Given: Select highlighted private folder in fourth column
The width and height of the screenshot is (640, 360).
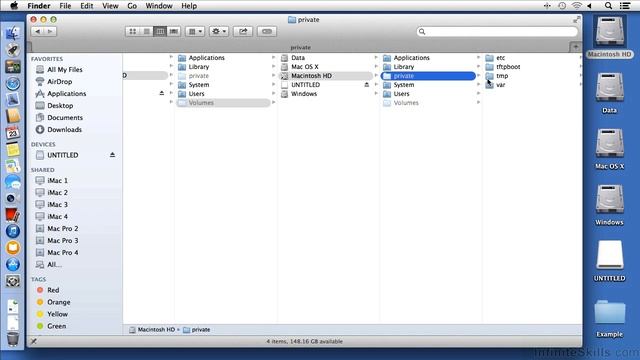Looking at the screenshot, I should (428, 76).
